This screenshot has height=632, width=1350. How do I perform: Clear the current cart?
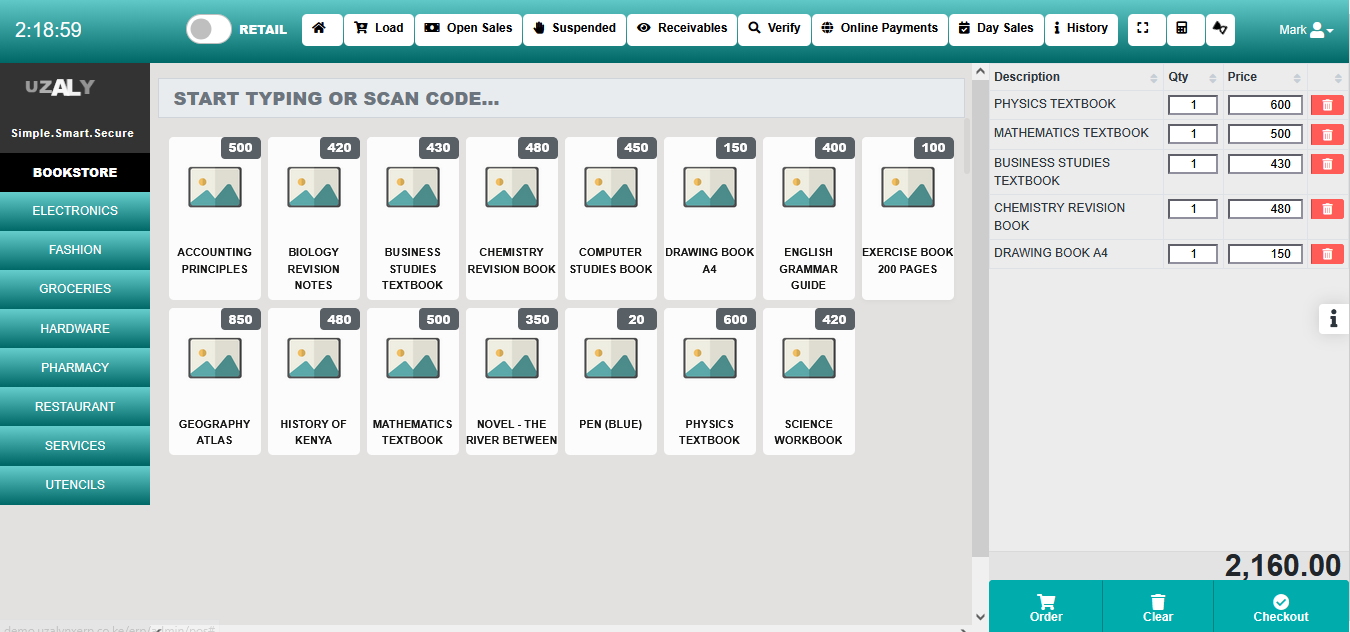click(x=1157, y=607)
